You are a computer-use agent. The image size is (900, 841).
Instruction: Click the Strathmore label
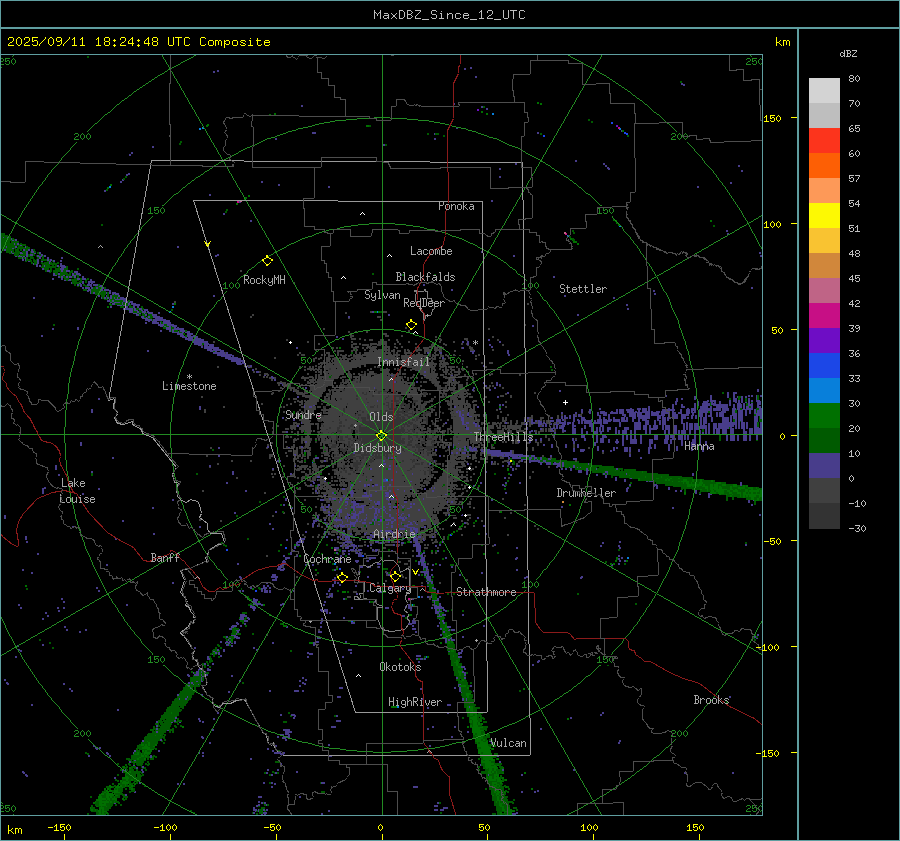(486, 592)
